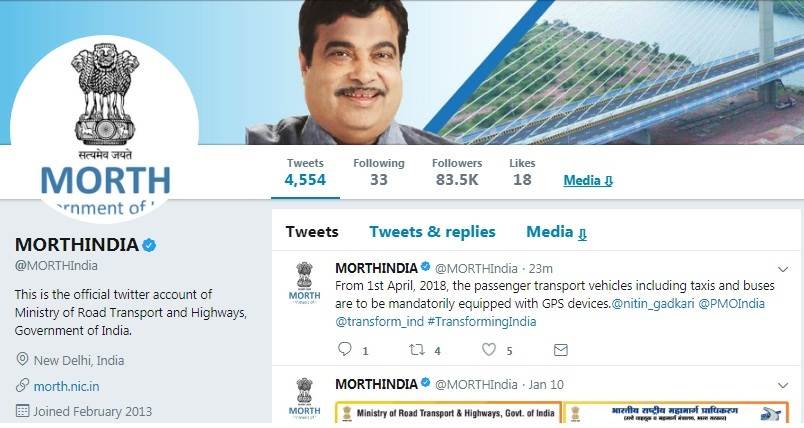The width and height of the screenshot is (804, 428).
Task: Open the large MORTH profile picture
Action: [105, 128]
